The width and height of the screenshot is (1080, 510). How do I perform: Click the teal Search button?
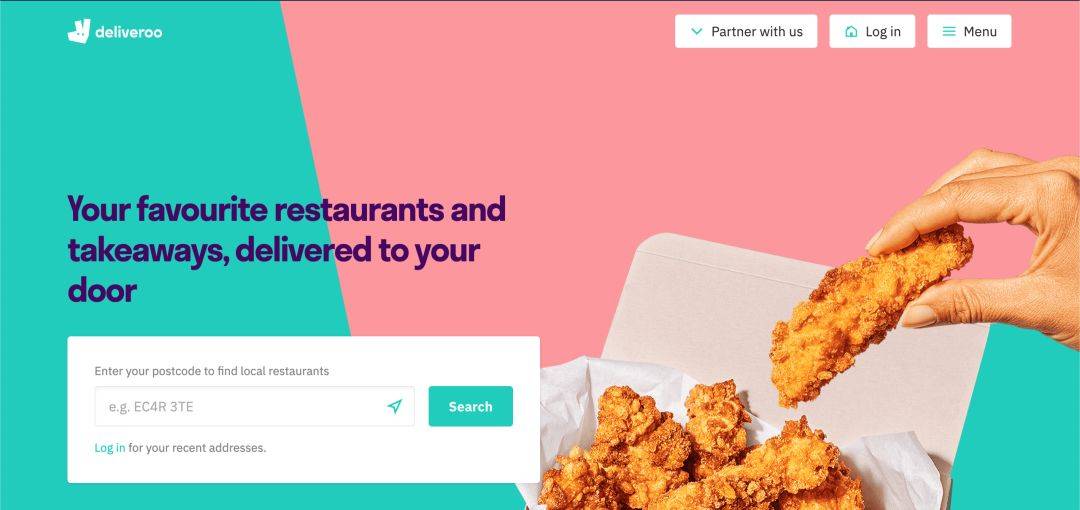[470, 407]
